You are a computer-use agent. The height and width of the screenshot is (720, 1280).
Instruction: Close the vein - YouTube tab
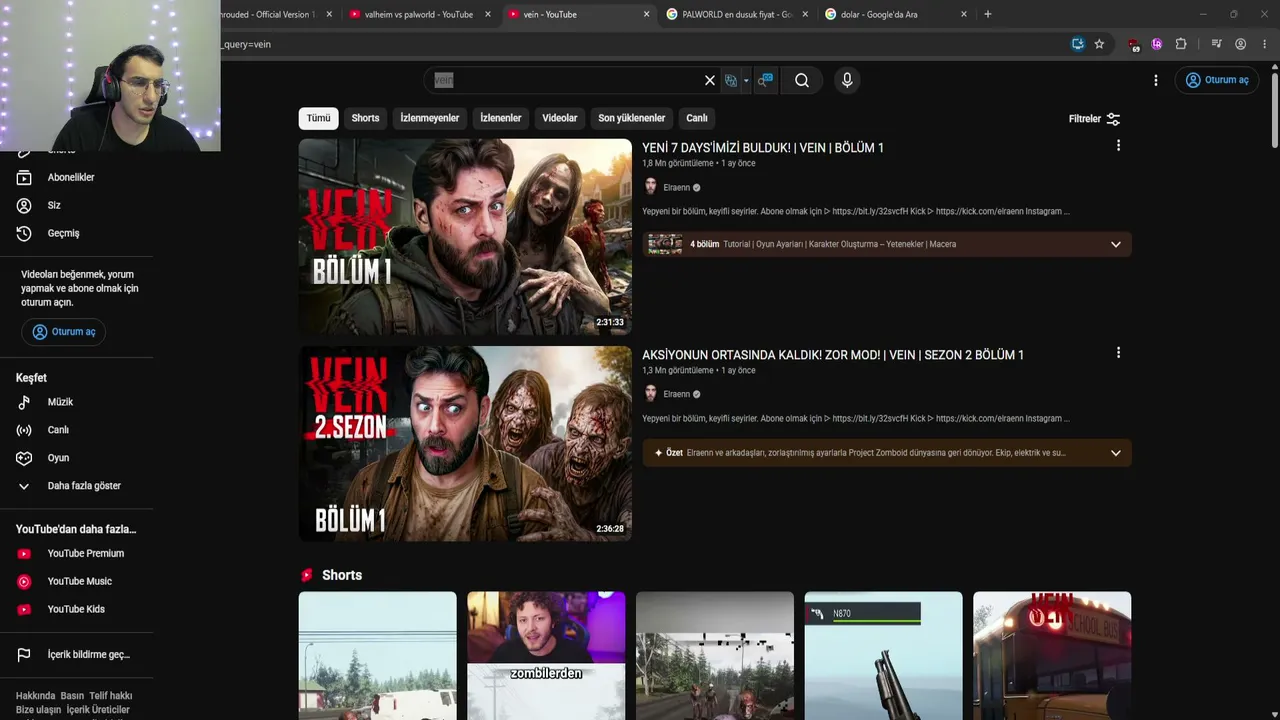tap(646, 14)
